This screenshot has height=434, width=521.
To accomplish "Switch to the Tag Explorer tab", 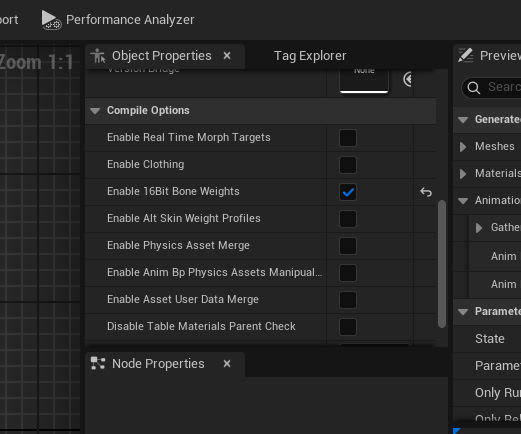I will tap(310, 56).
